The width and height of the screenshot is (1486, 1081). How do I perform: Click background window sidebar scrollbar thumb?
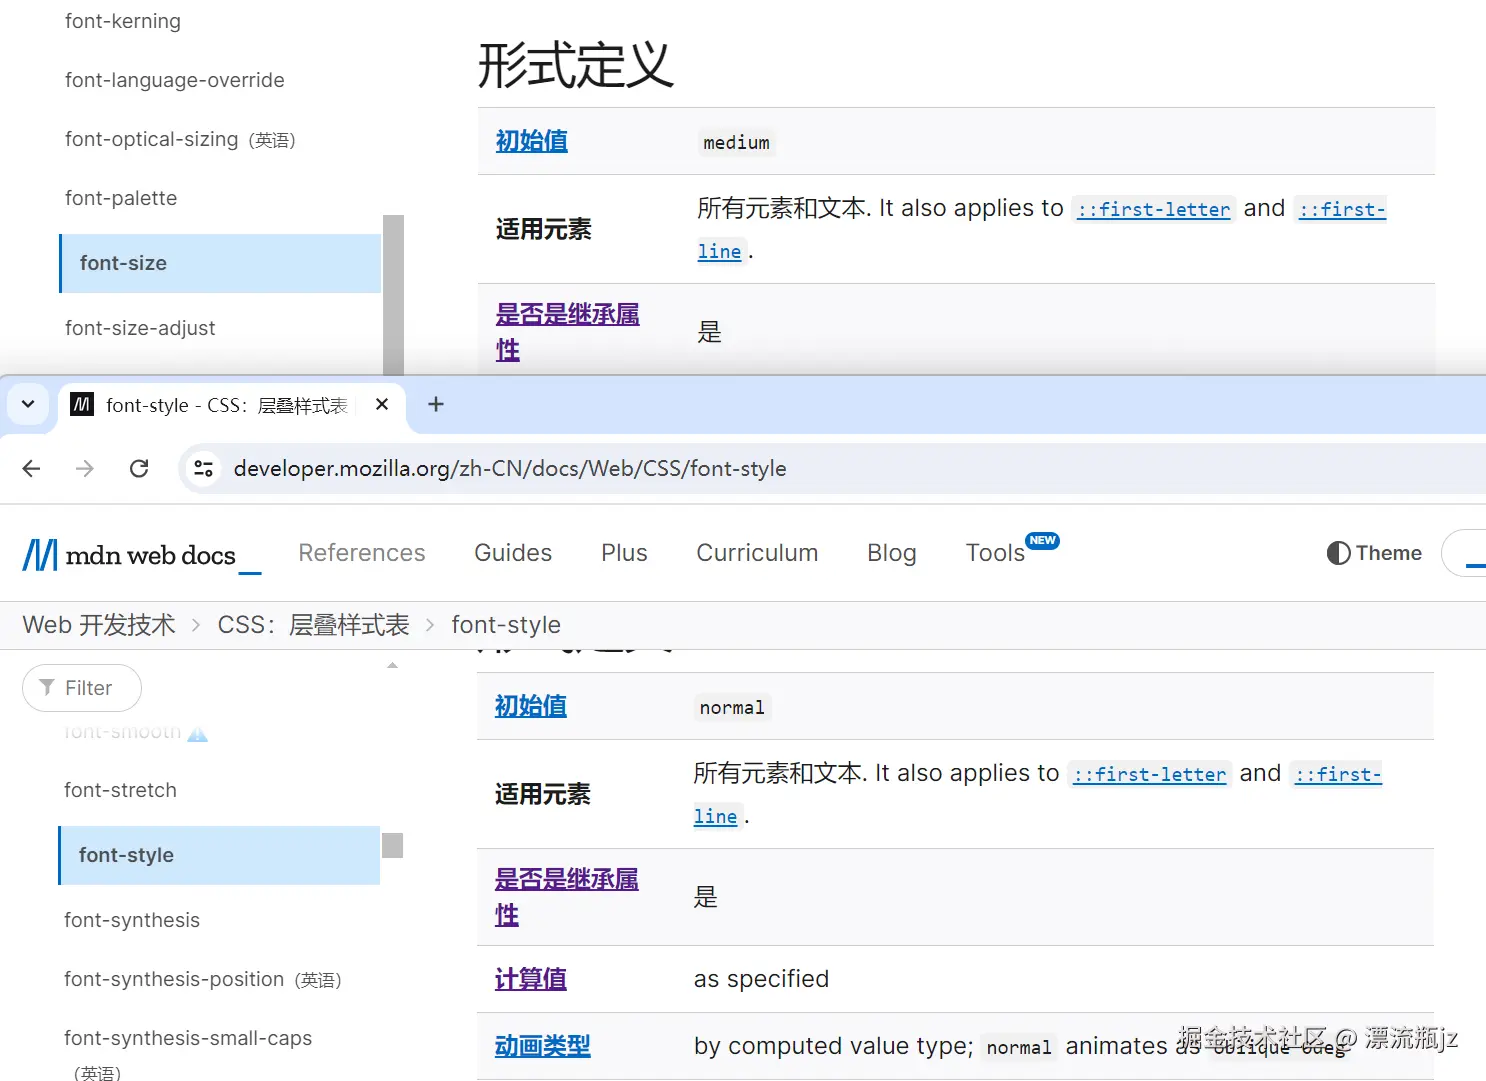[x=393, y=295]
